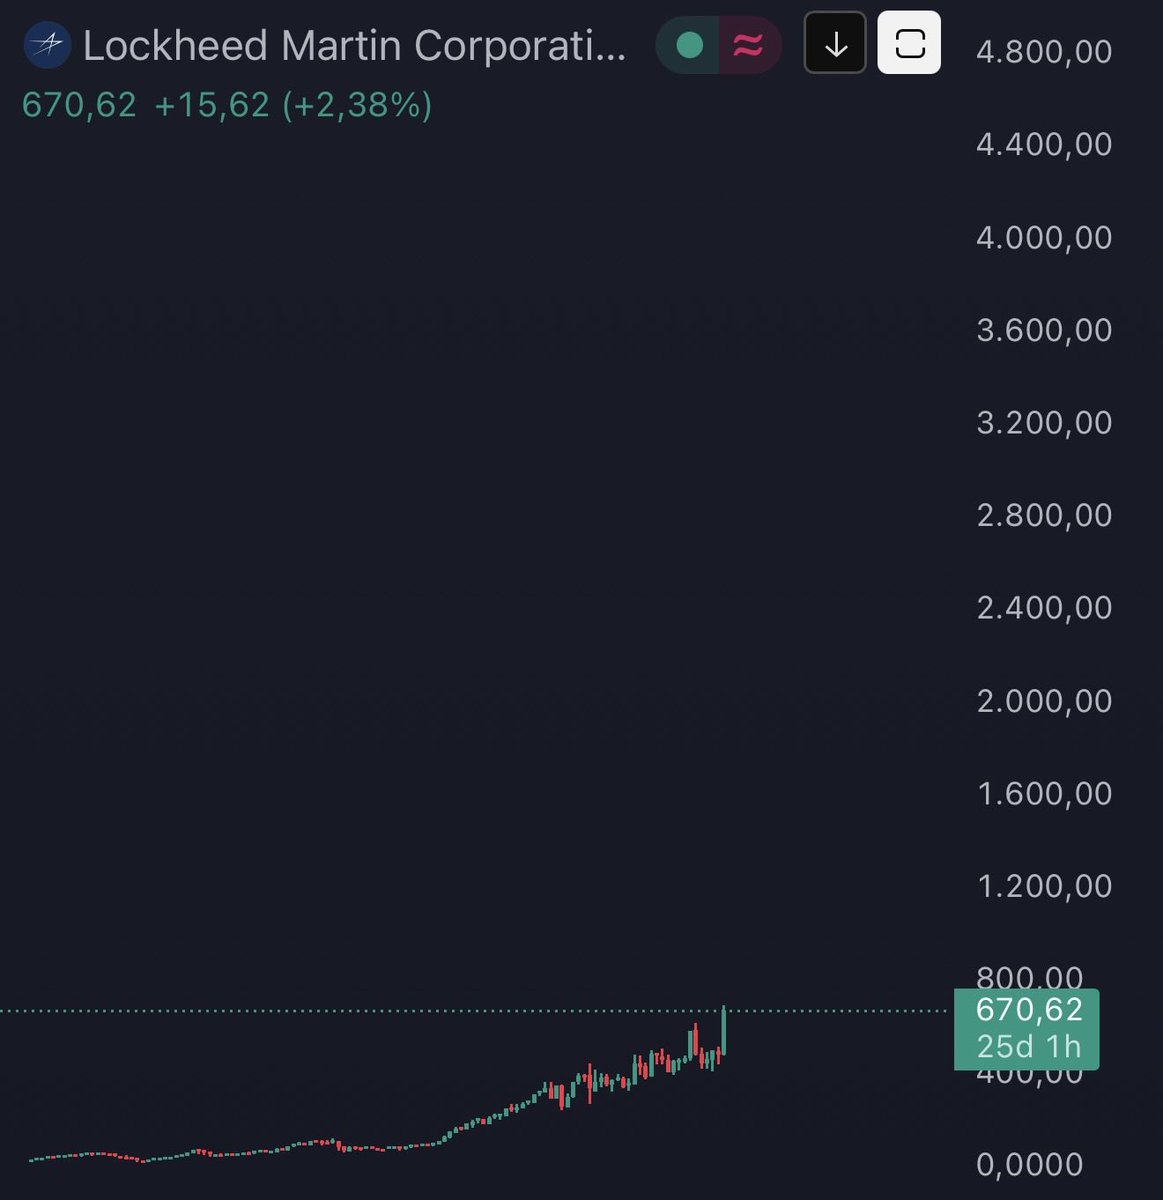Click the 0,0000 price axis label
The image size is (1163, 1200).
[x=1030, y=1165]
